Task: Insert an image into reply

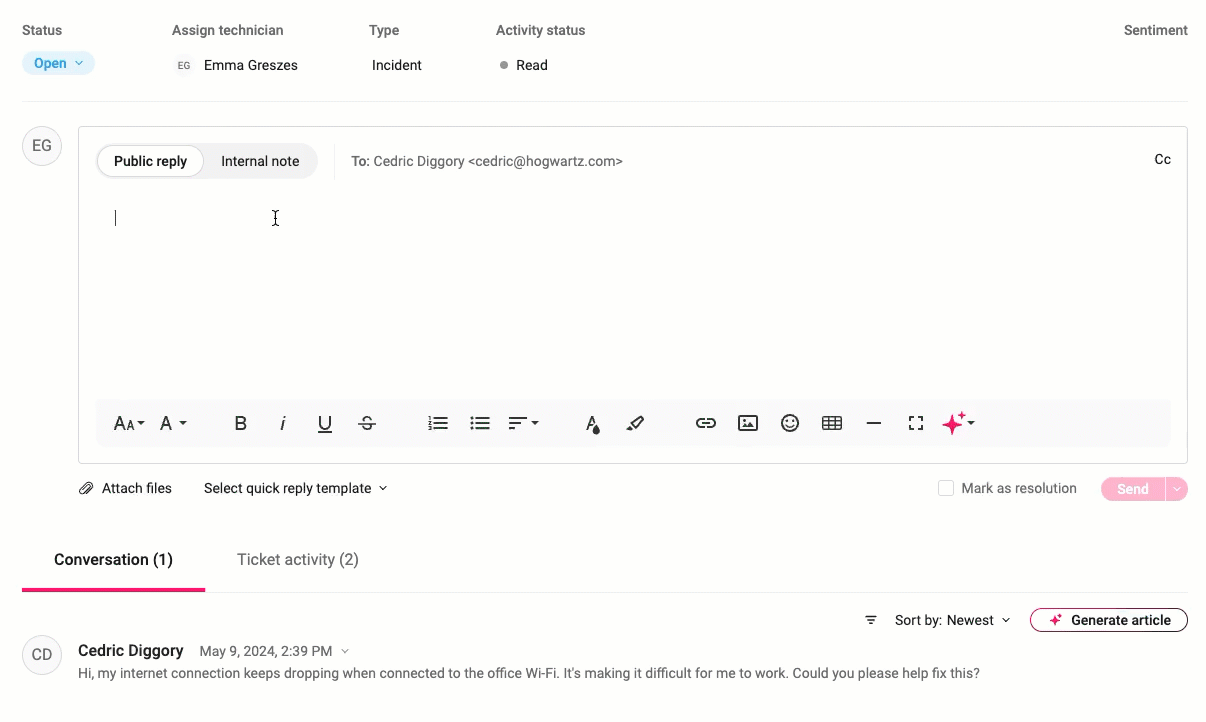Action: tap(748, 424)
